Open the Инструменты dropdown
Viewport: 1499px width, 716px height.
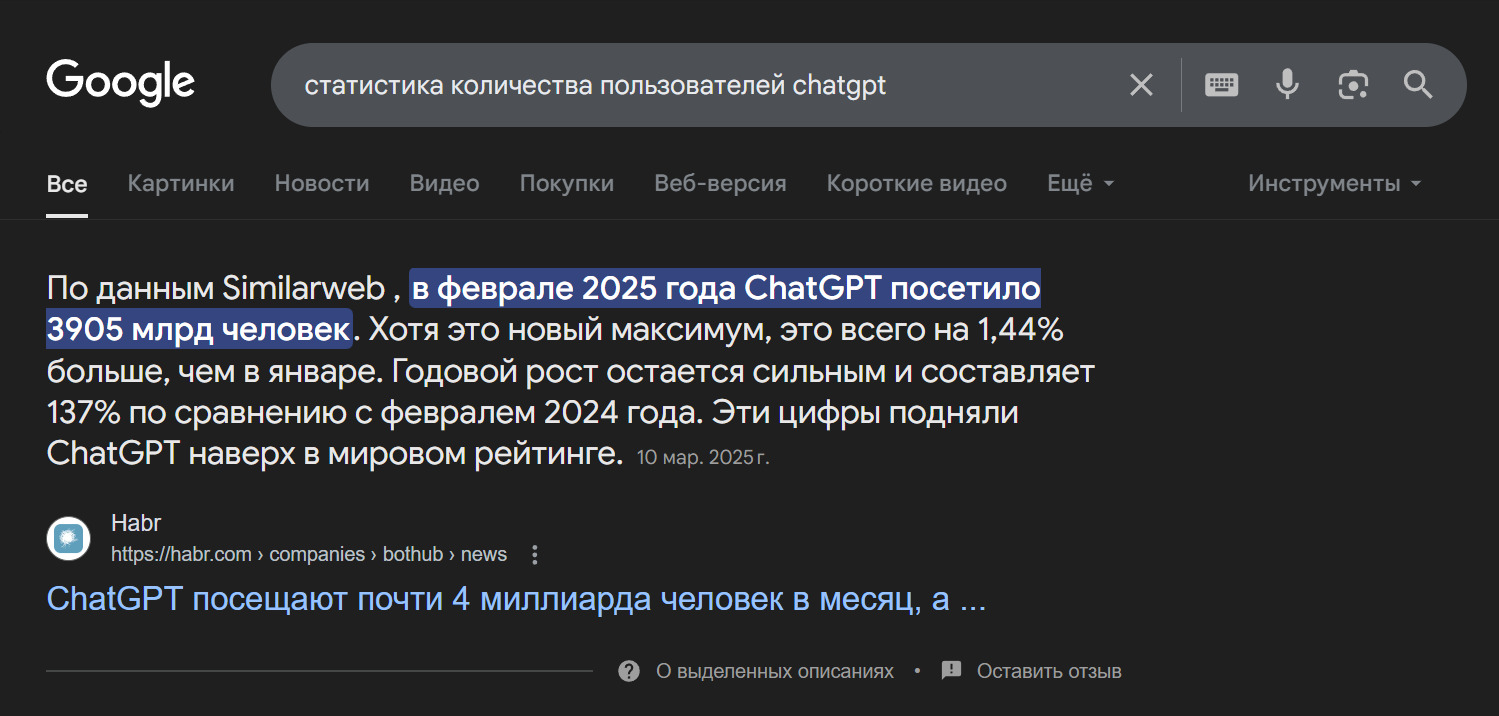pos(1334,184)
